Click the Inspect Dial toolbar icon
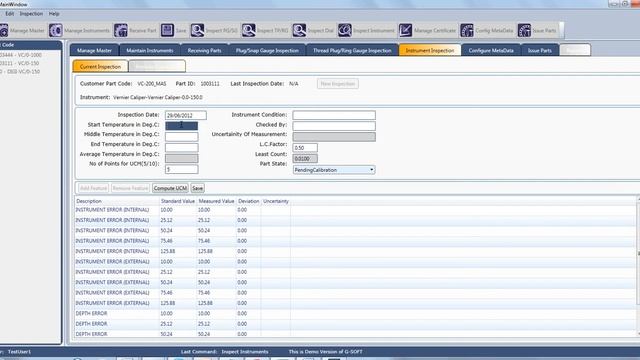The height and width of the screenshot is (360, 640). coord(299,31)
